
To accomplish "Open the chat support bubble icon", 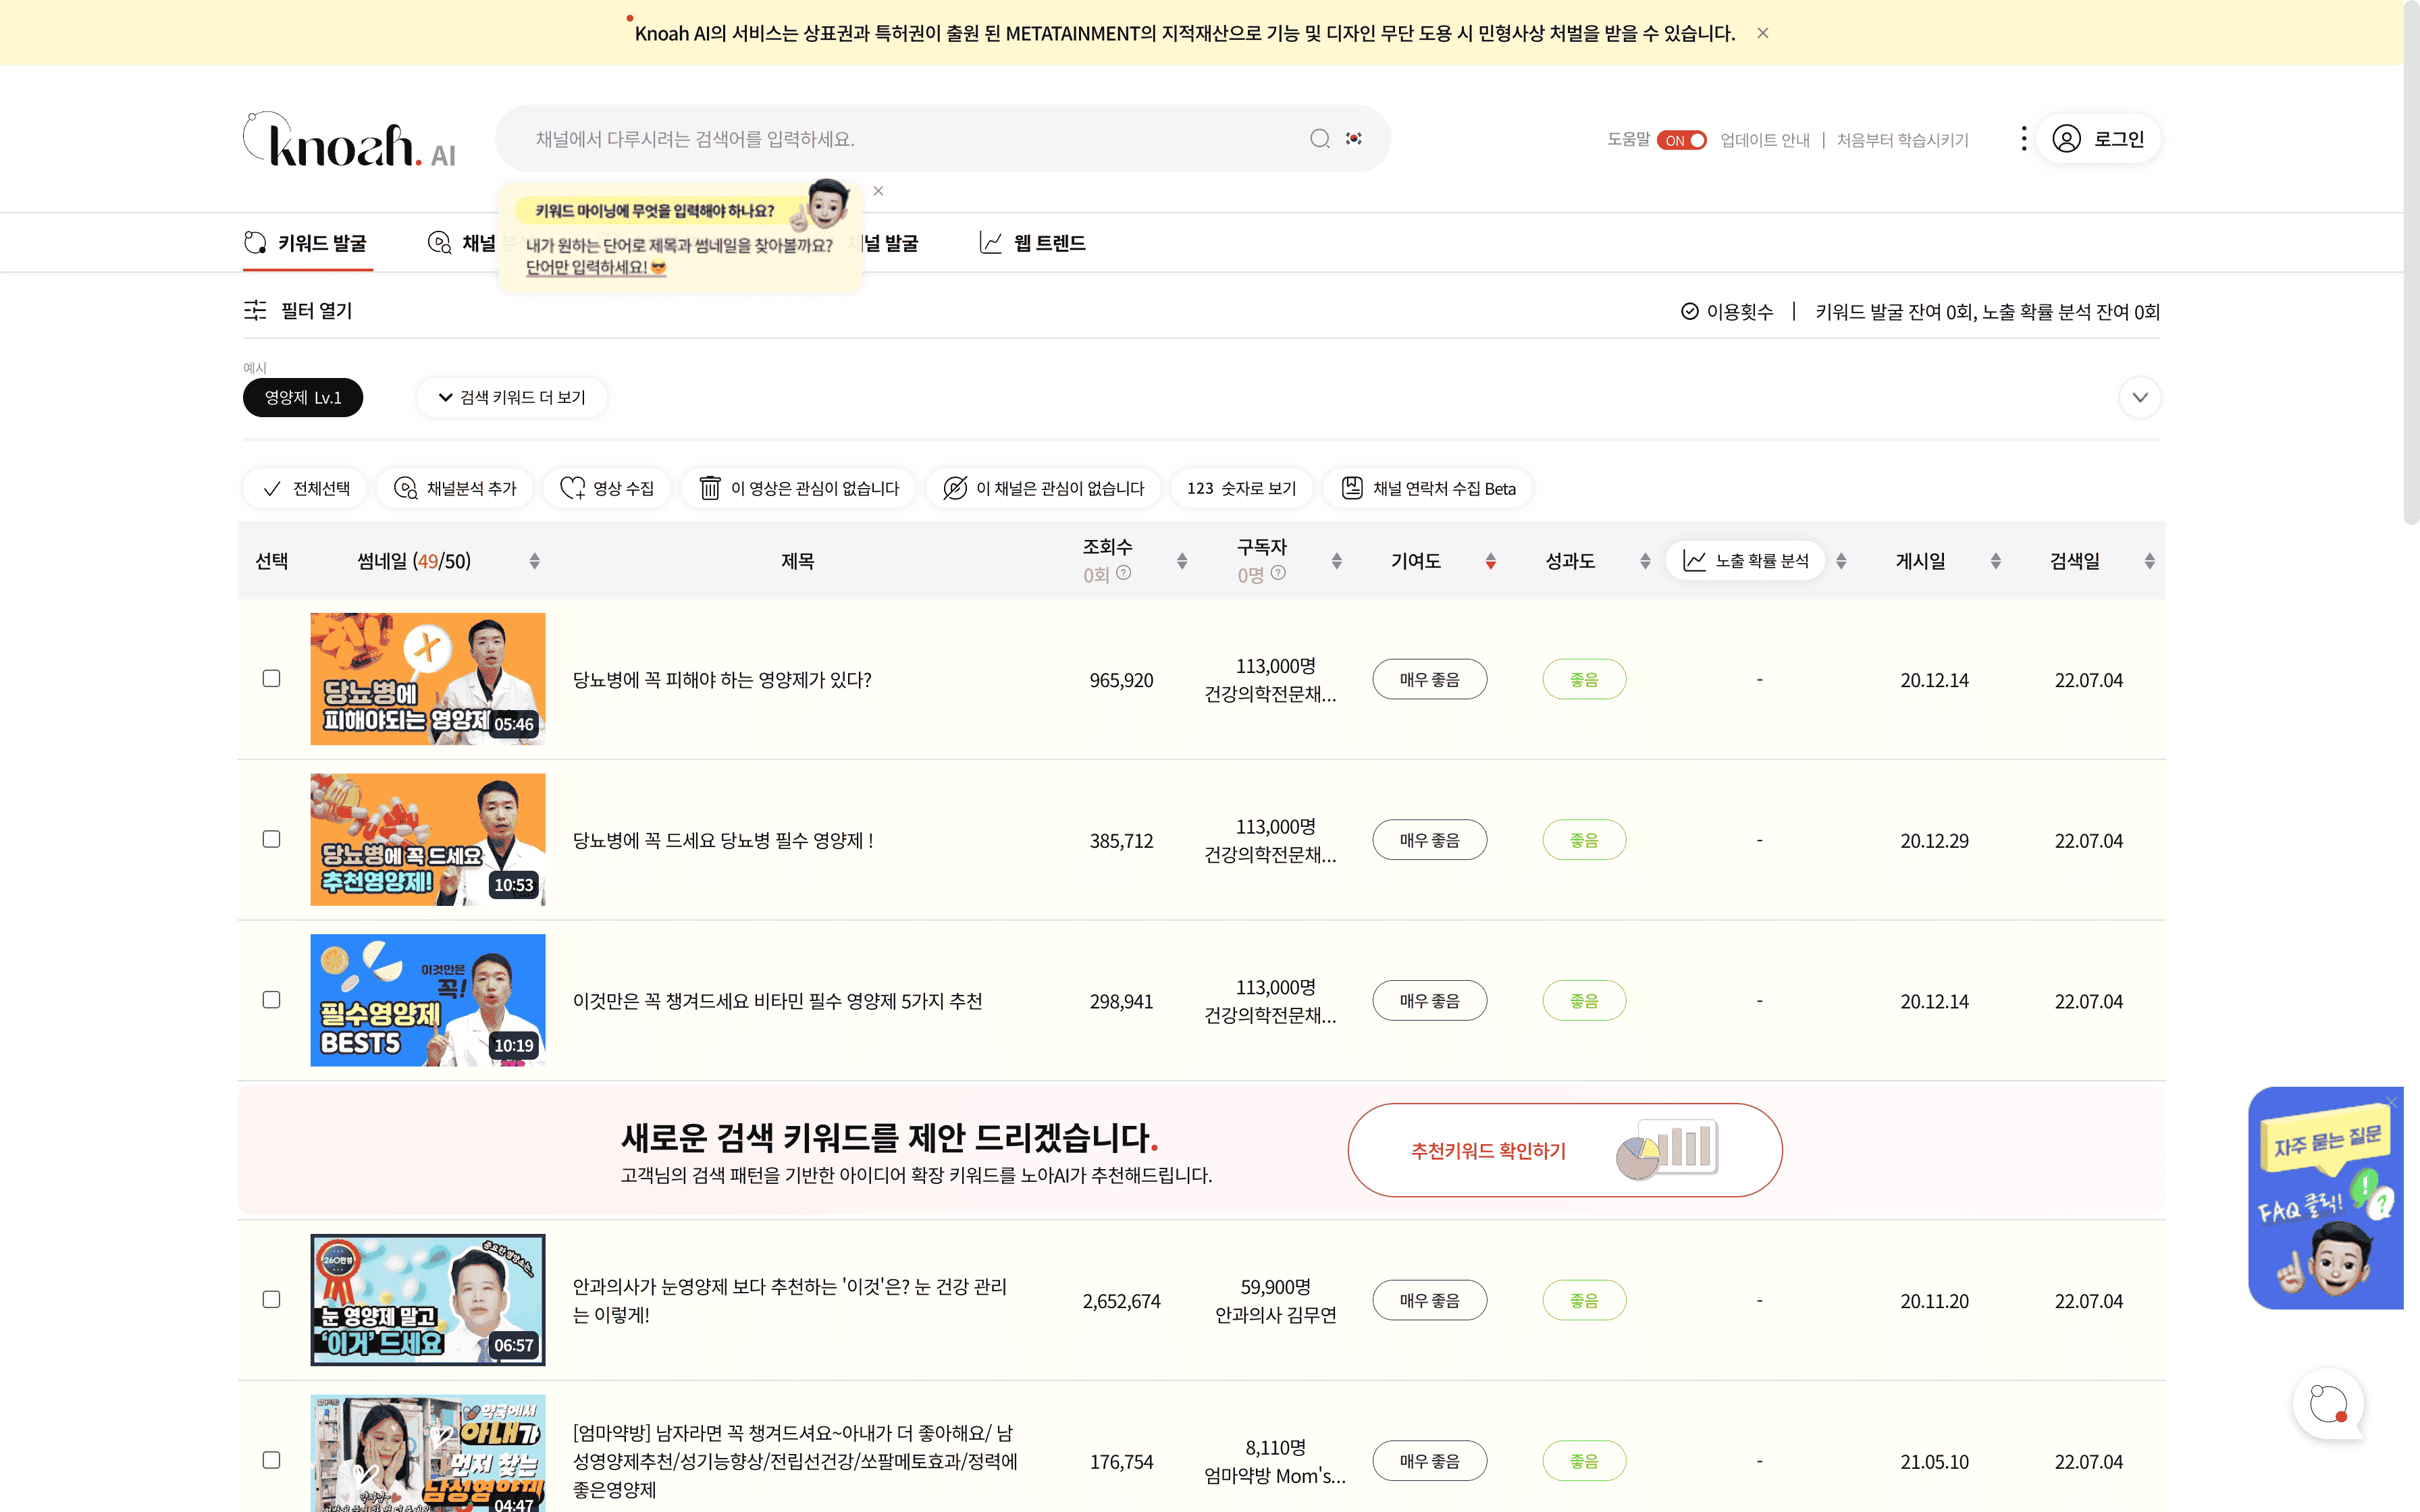I will tap(2328, 1404).
